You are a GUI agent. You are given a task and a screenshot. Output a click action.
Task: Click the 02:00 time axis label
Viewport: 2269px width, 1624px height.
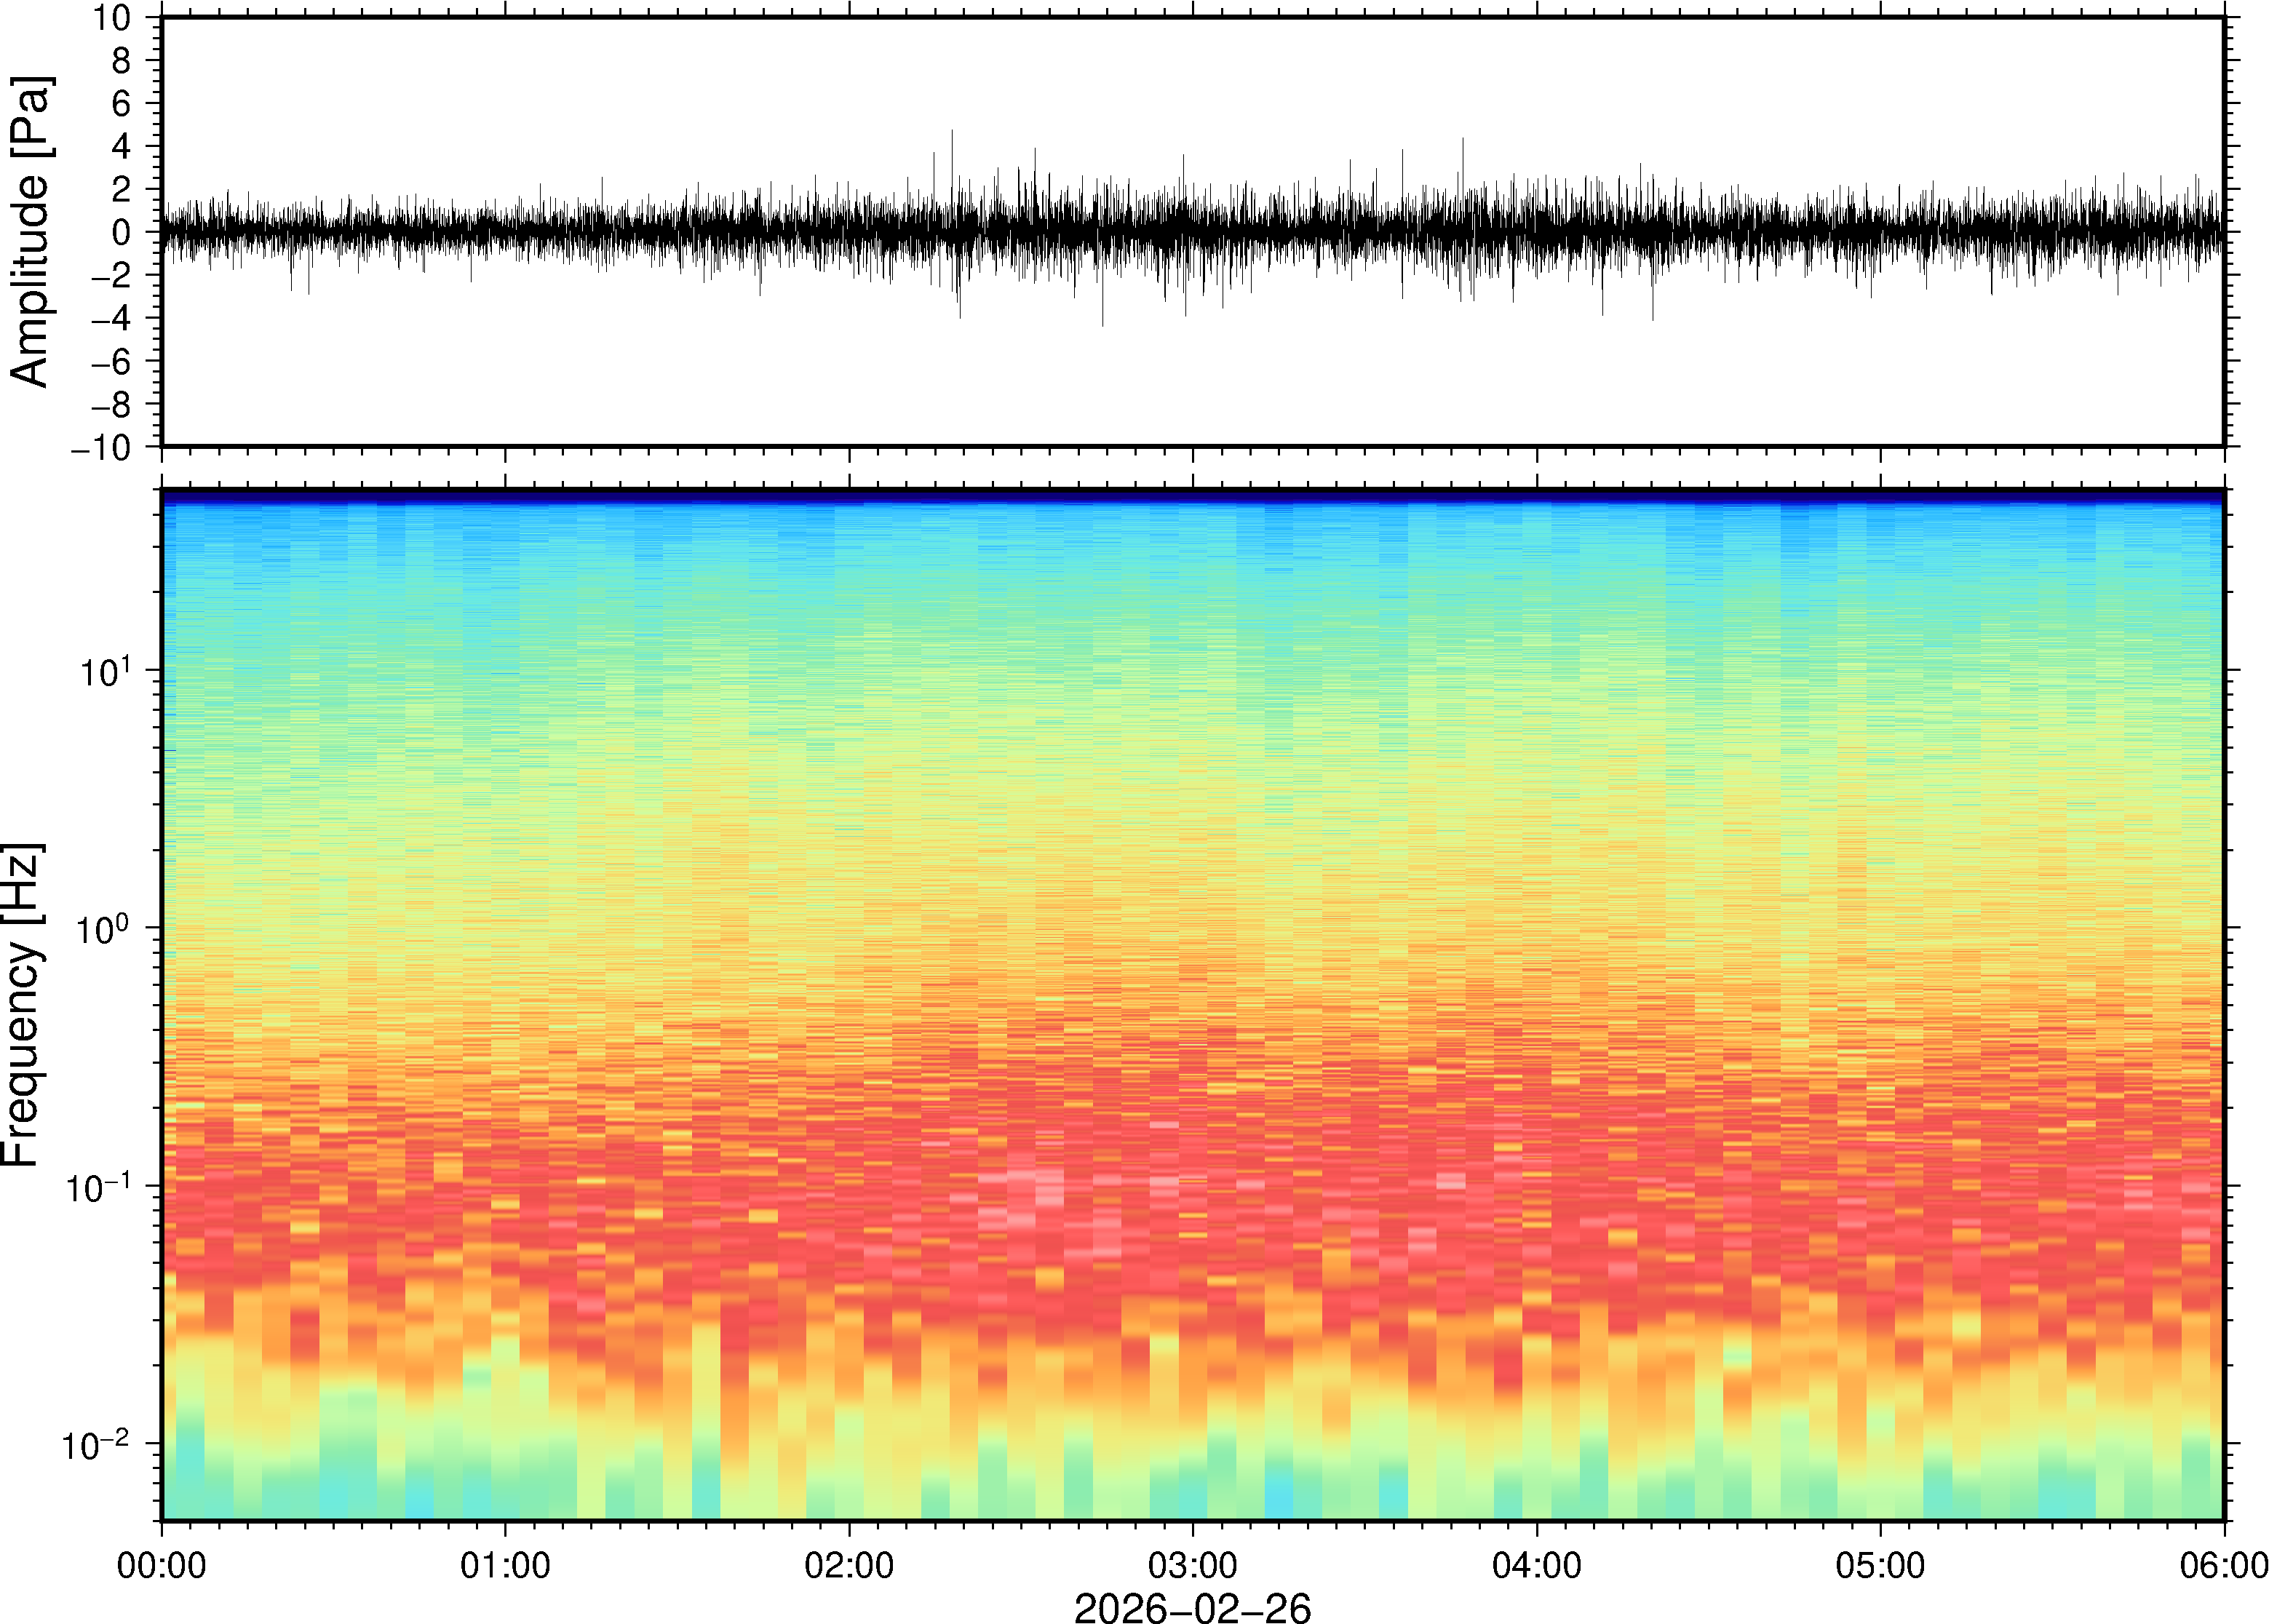pyautogui.click(x=849, y=1565)
